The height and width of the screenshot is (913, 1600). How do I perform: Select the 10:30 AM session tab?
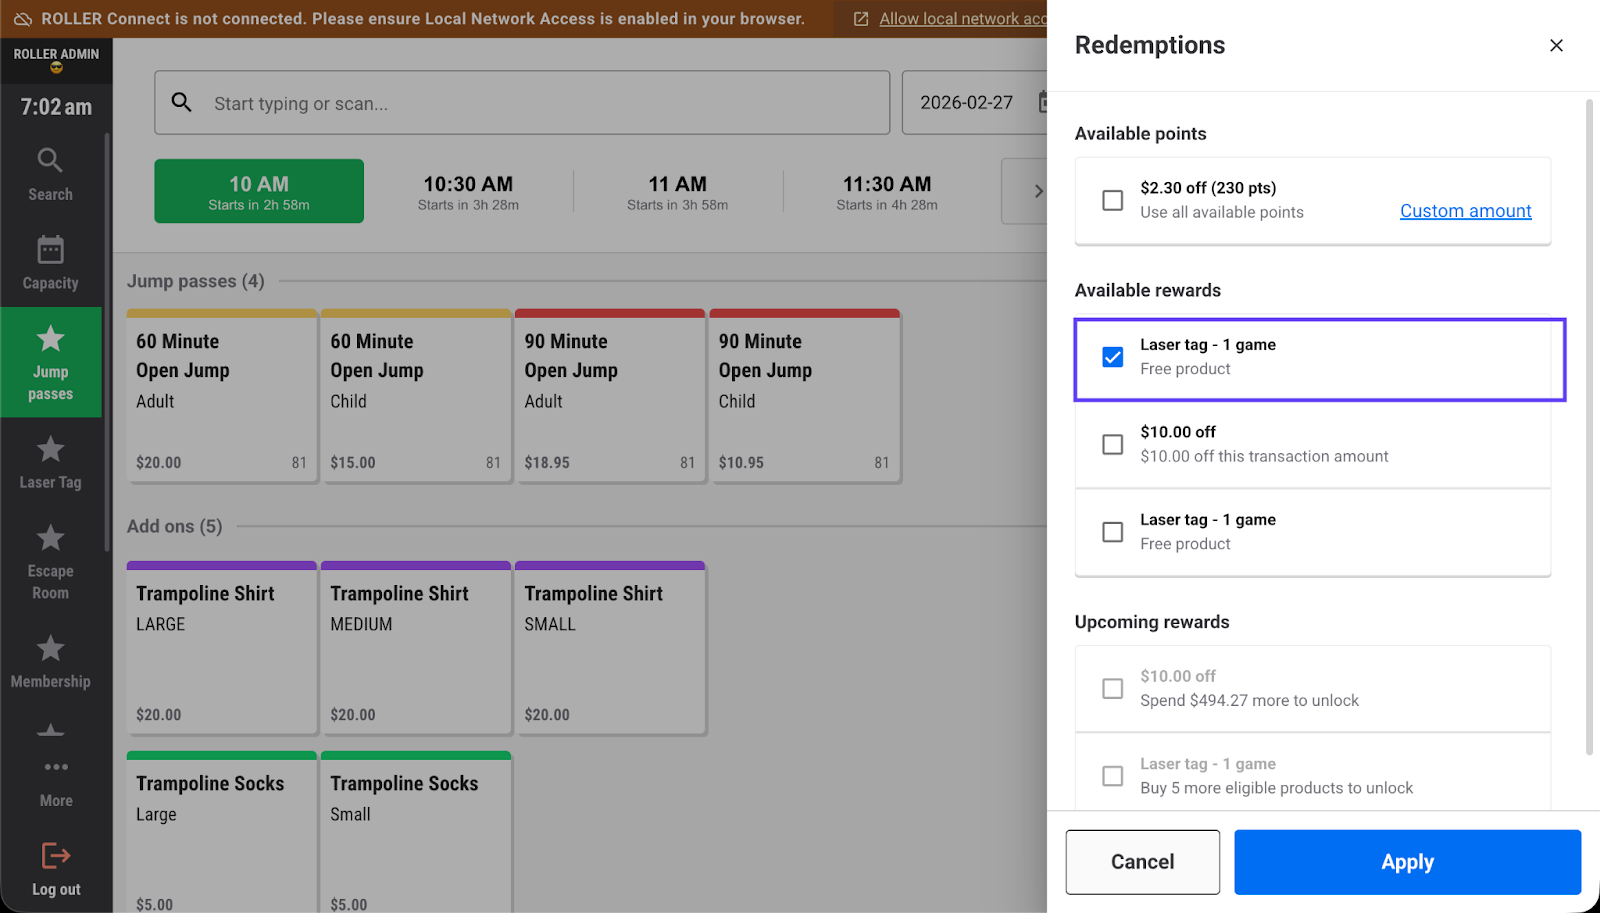point(468,192)
